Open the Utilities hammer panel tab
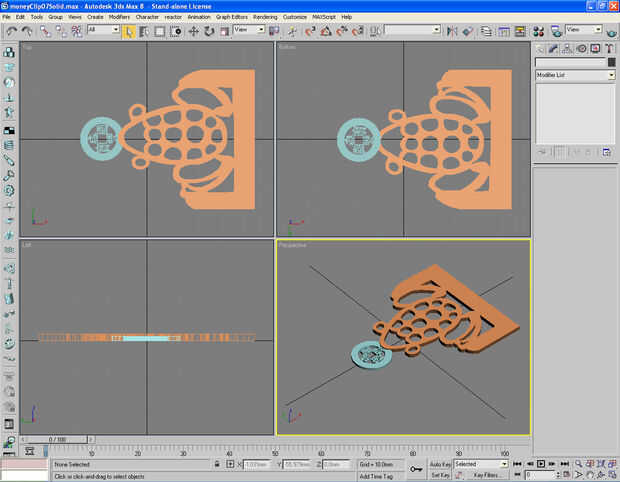The height and width of the screenshot is (482, 620). coord(609,48)
